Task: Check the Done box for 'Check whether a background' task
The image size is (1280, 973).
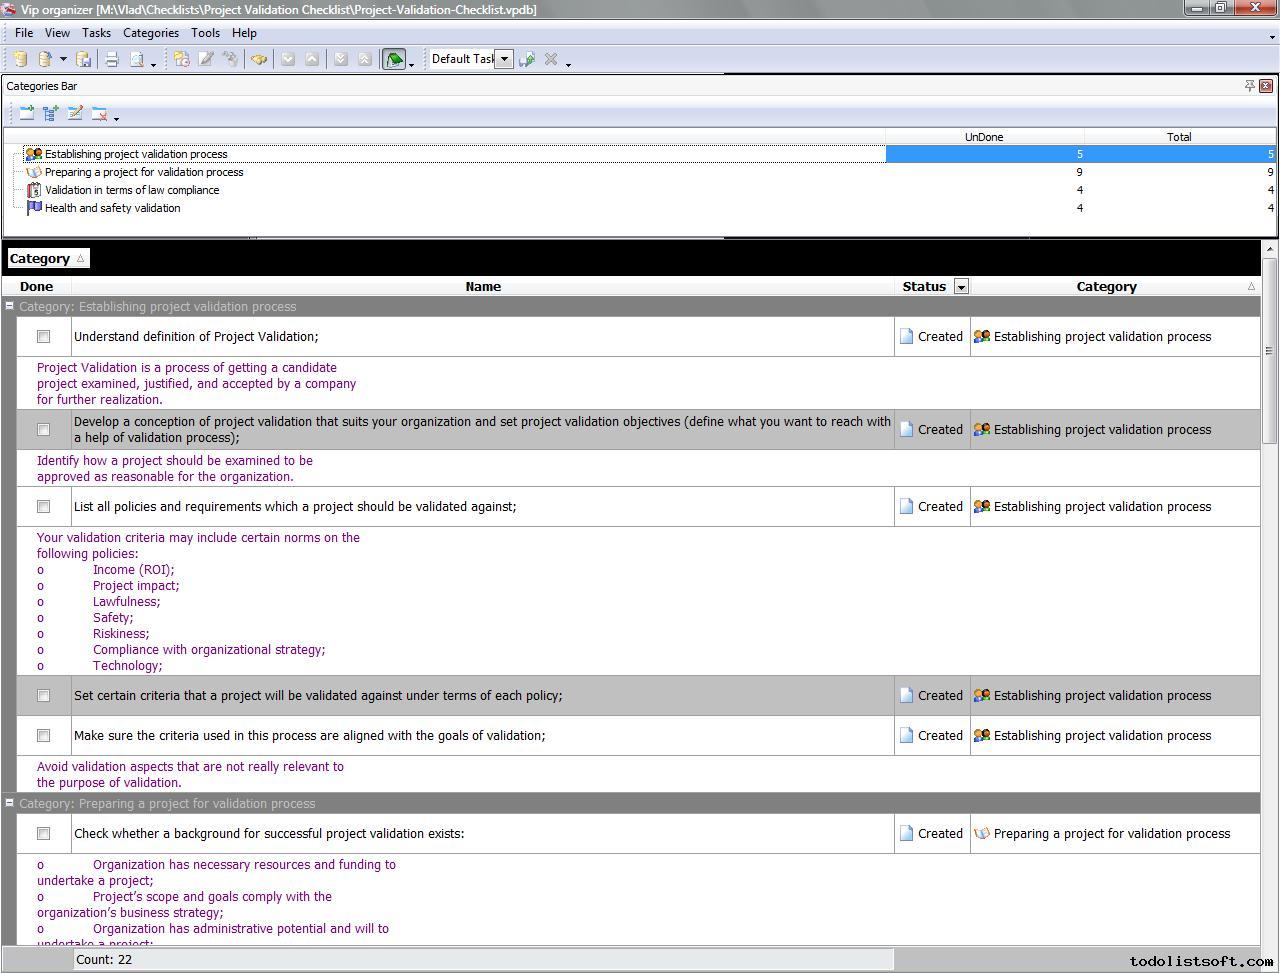Action: (x=43, y=833)
